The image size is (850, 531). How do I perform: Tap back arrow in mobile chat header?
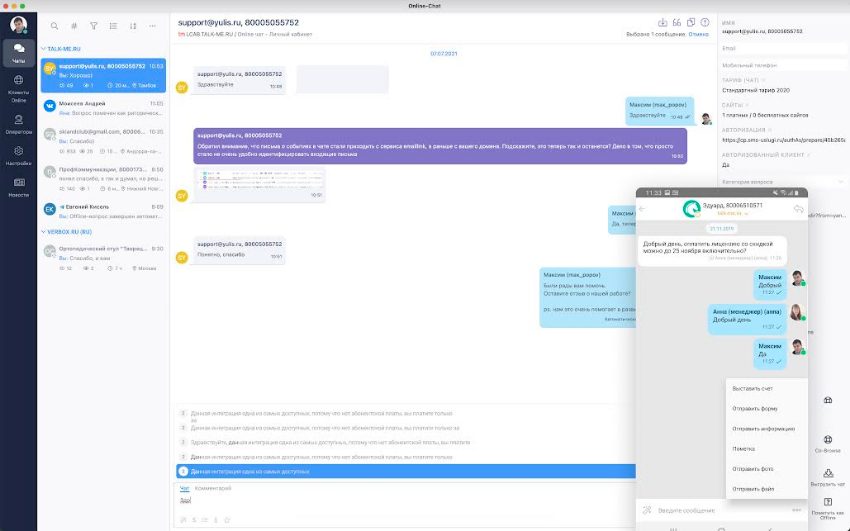tap(642, 209)
